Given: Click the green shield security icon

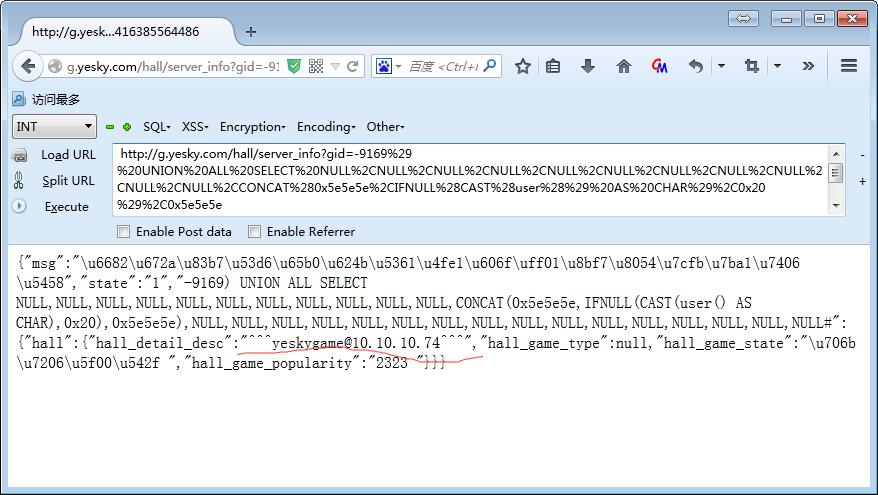Looking at the screenshot, I should pos(294,67).
